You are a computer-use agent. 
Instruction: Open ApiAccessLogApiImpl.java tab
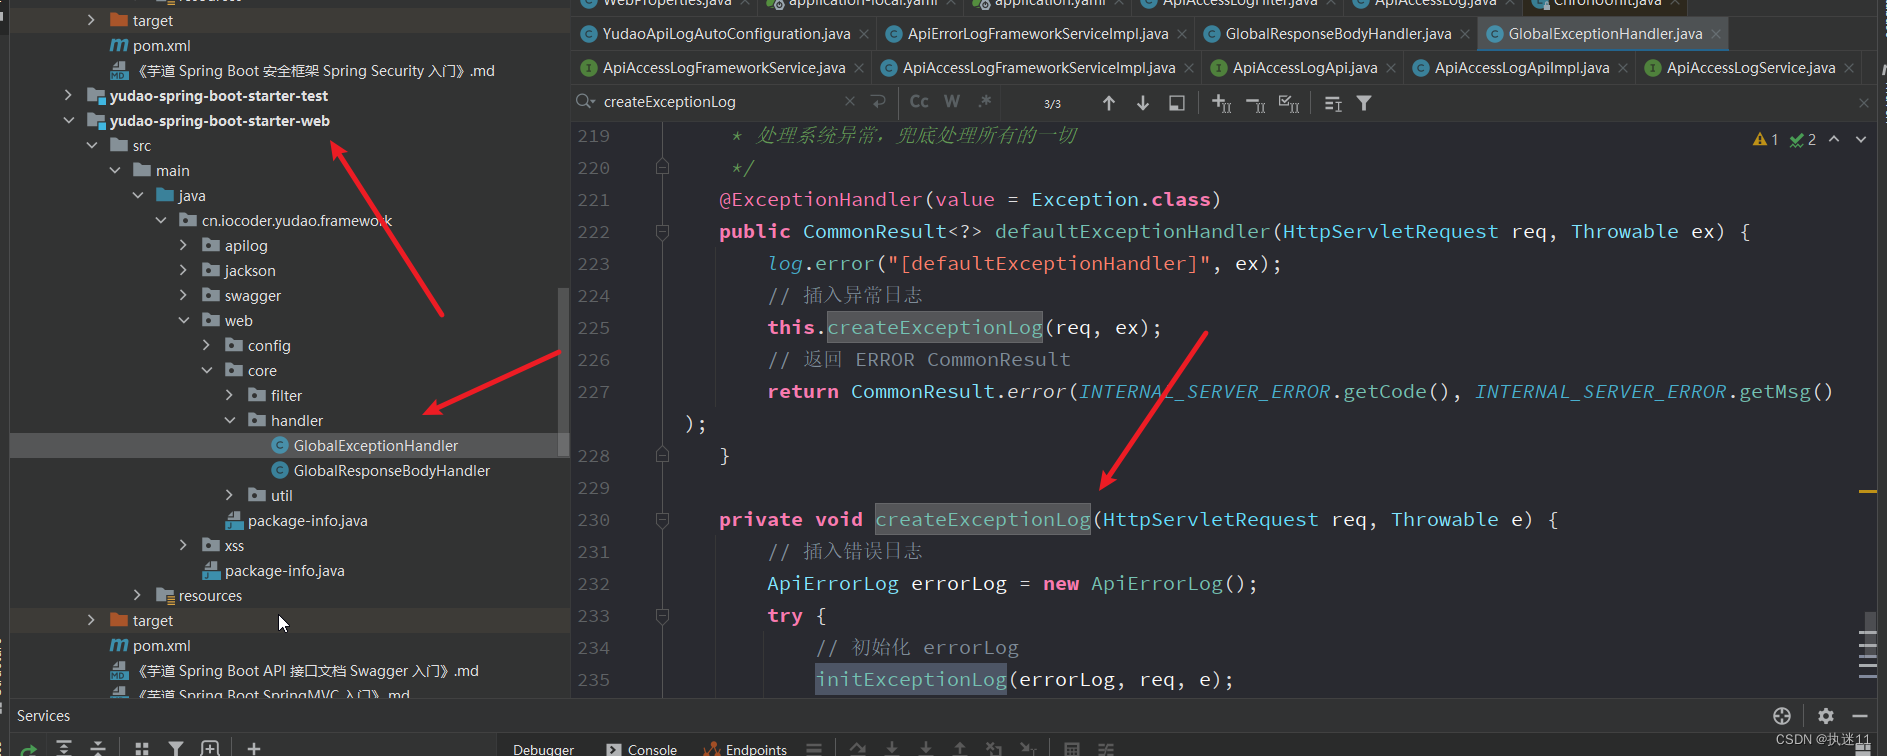[x=1522, y=68]
